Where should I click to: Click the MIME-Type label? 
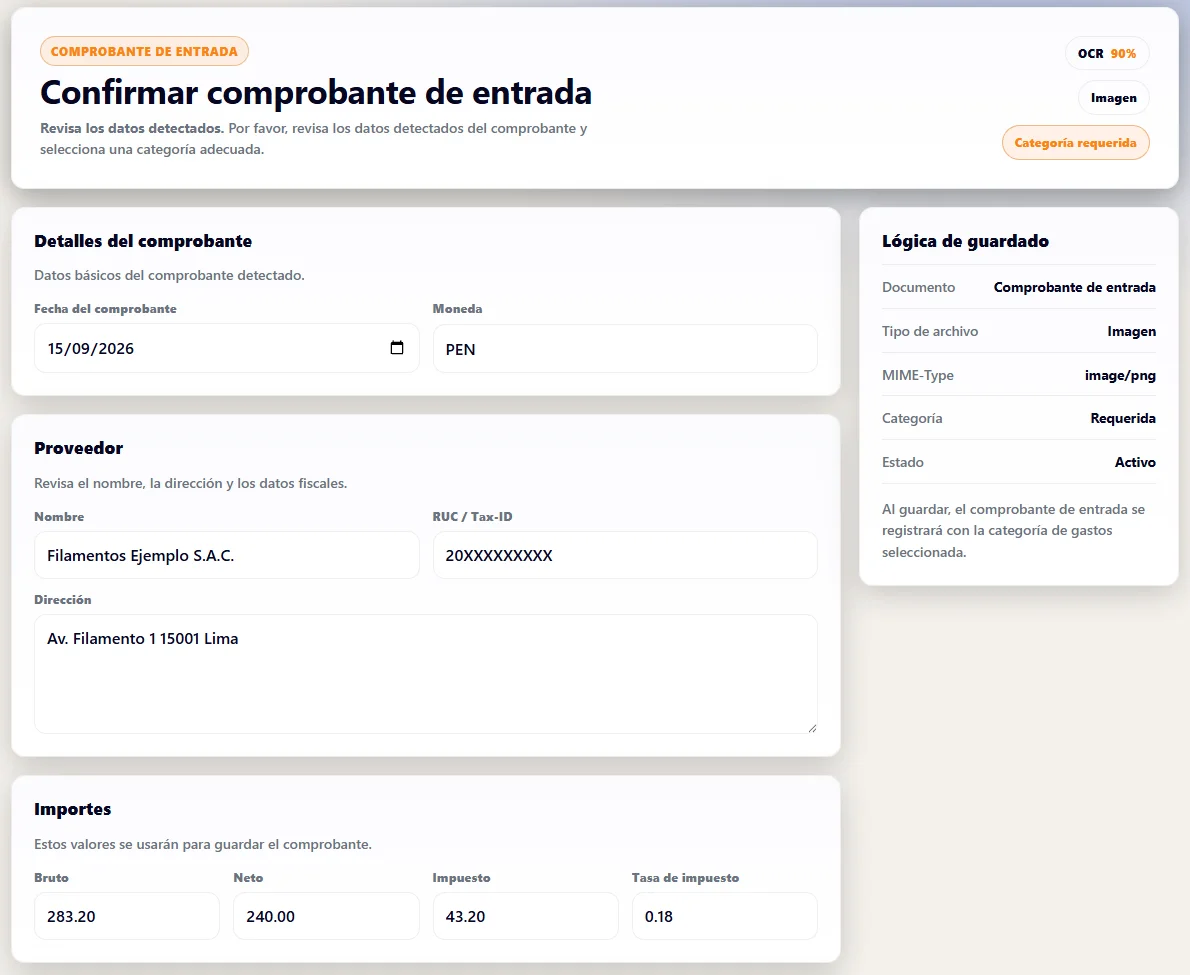tap(918, 375)
